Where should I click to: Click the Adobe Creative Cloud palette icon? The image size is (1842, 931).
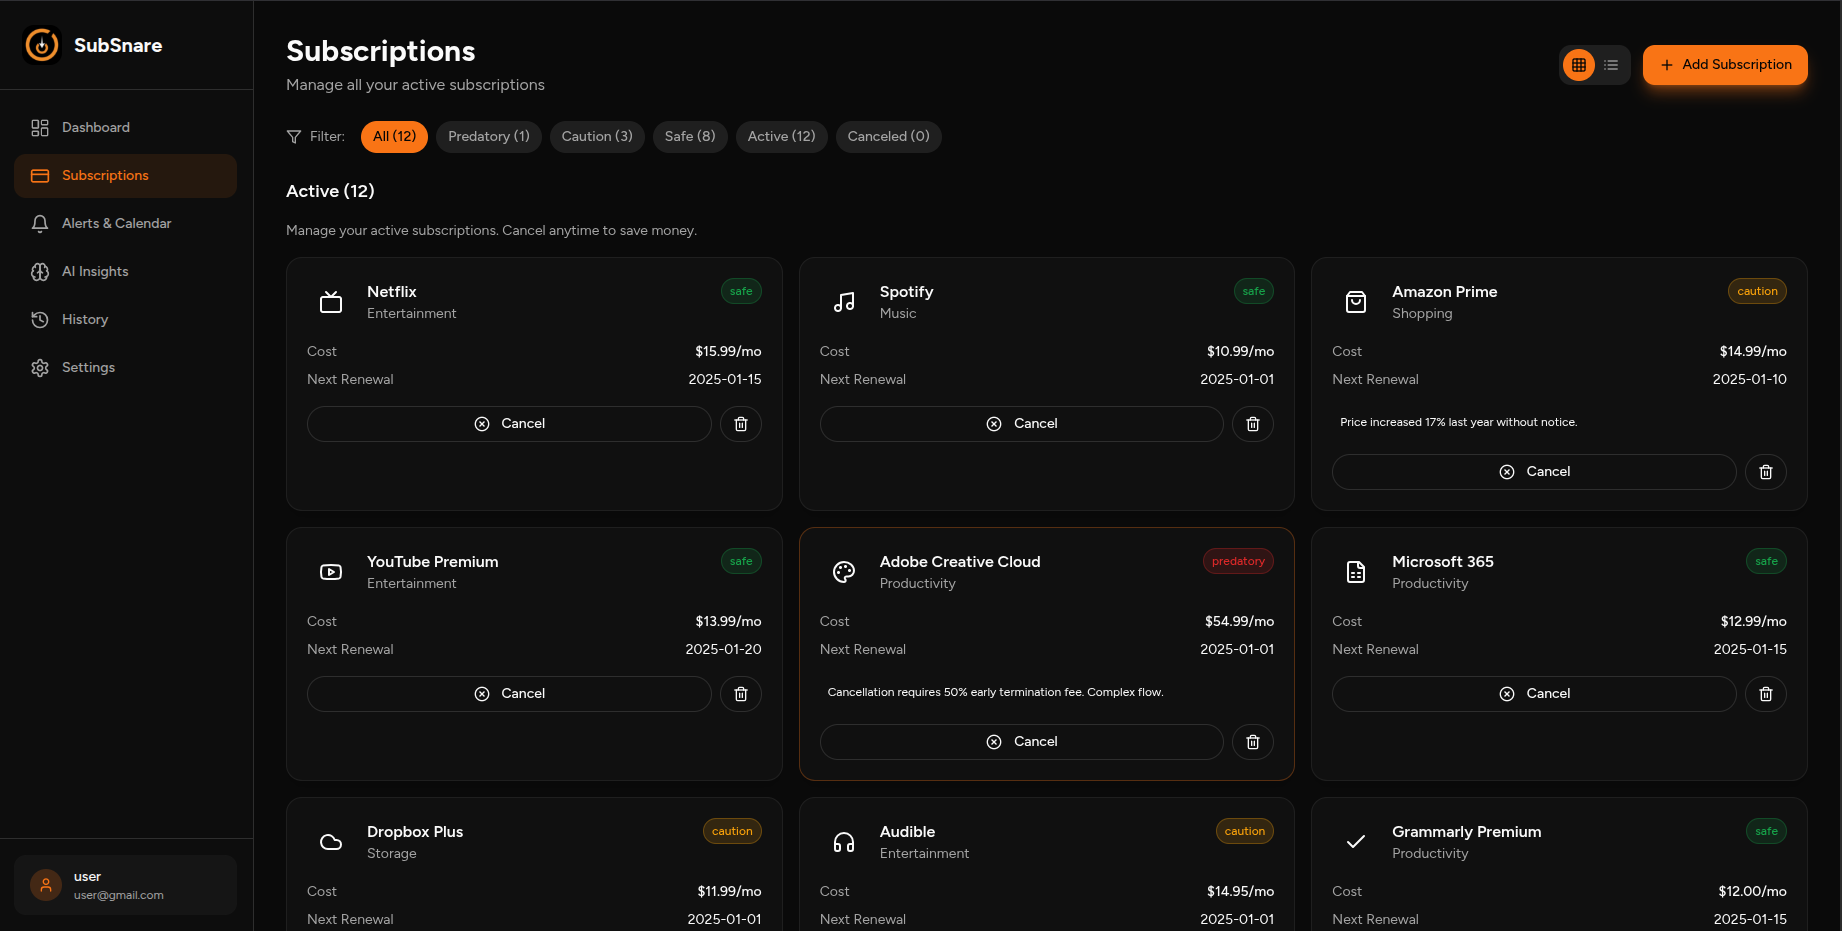(844, 572)
